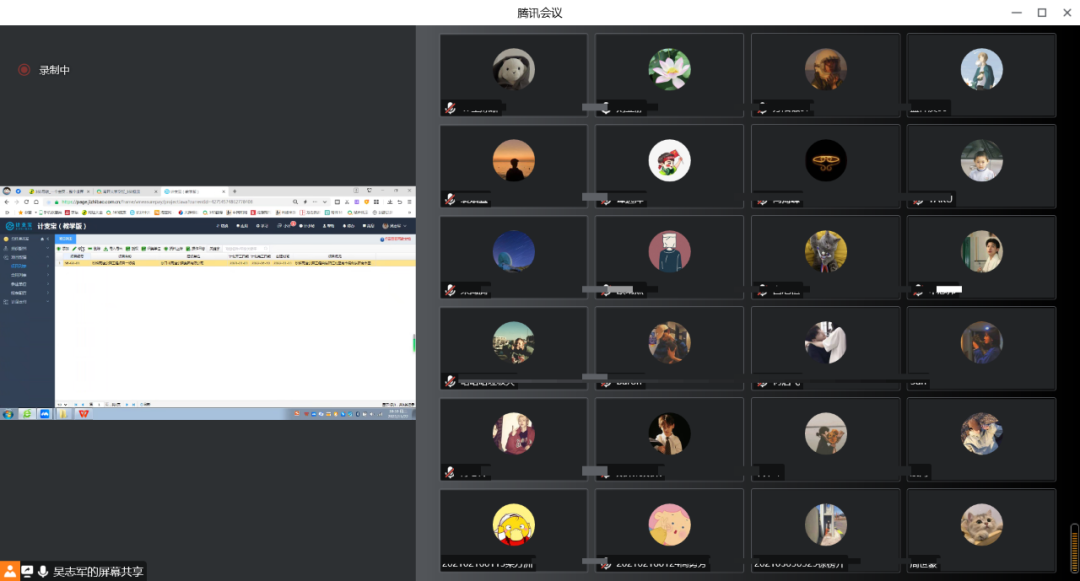Click the search magnifier in shared browser
Screen dimensions: 1080x581
pos(295,202)
